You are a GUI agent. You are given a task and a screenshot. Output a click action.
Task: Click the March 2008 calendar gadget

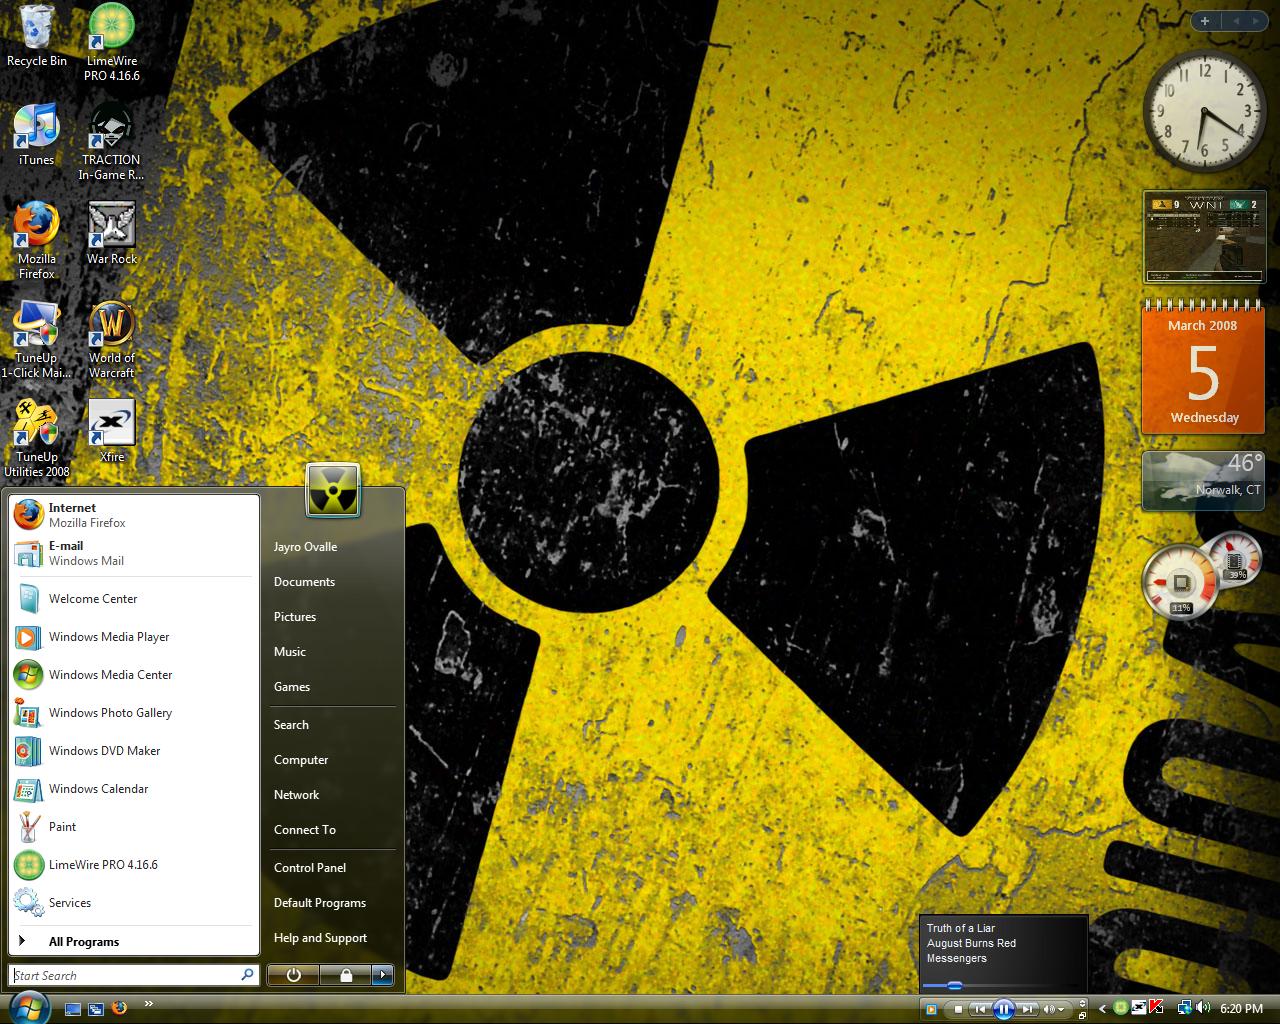pyautogui.click(x=1204, y=367)
